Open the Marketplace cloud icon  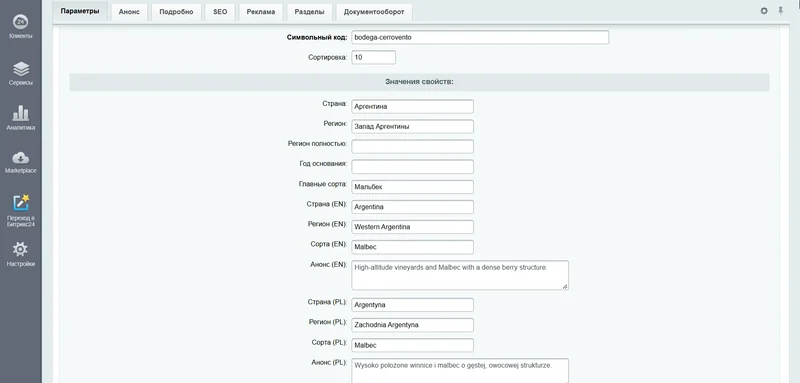click(x=20, y=158)
